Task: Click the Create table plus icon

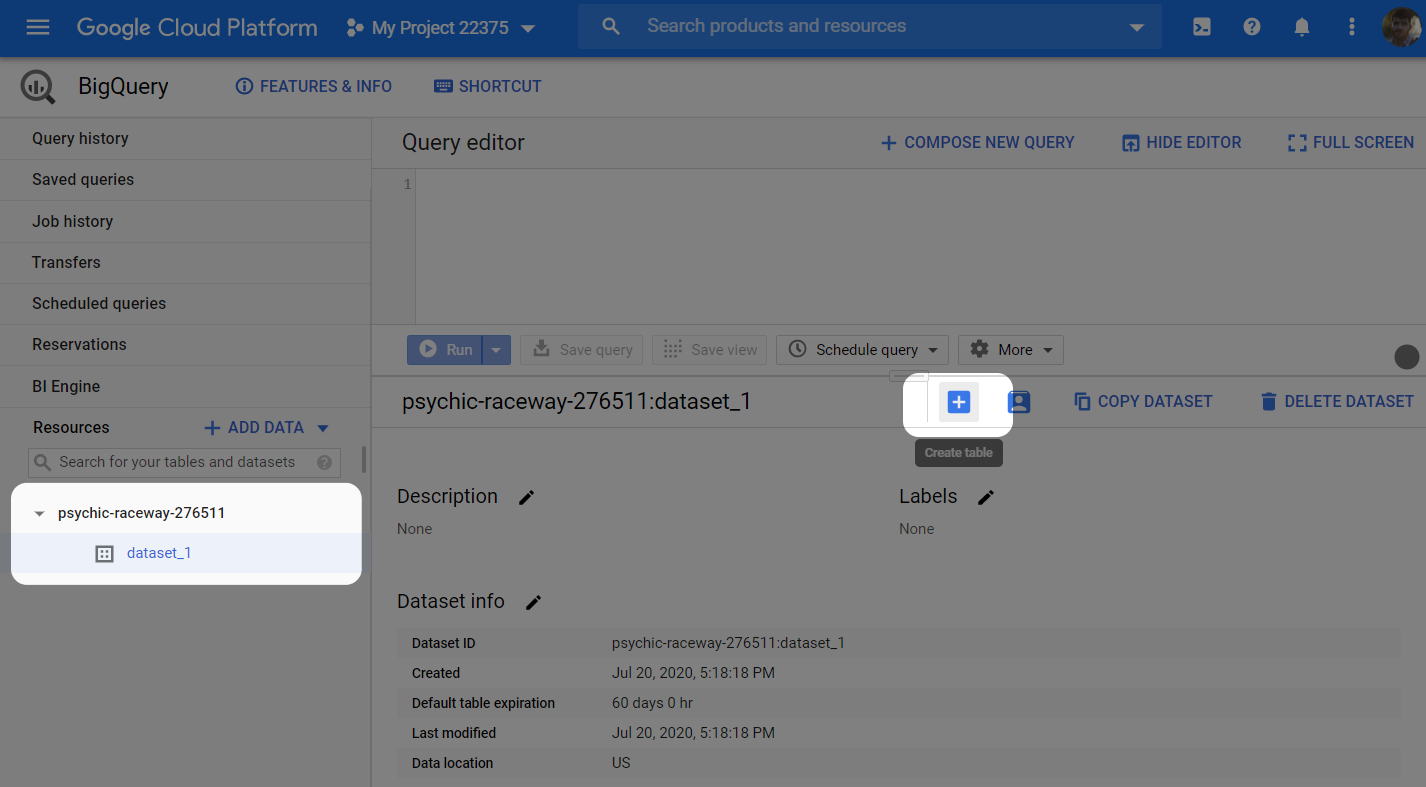Action: (959, 402)
